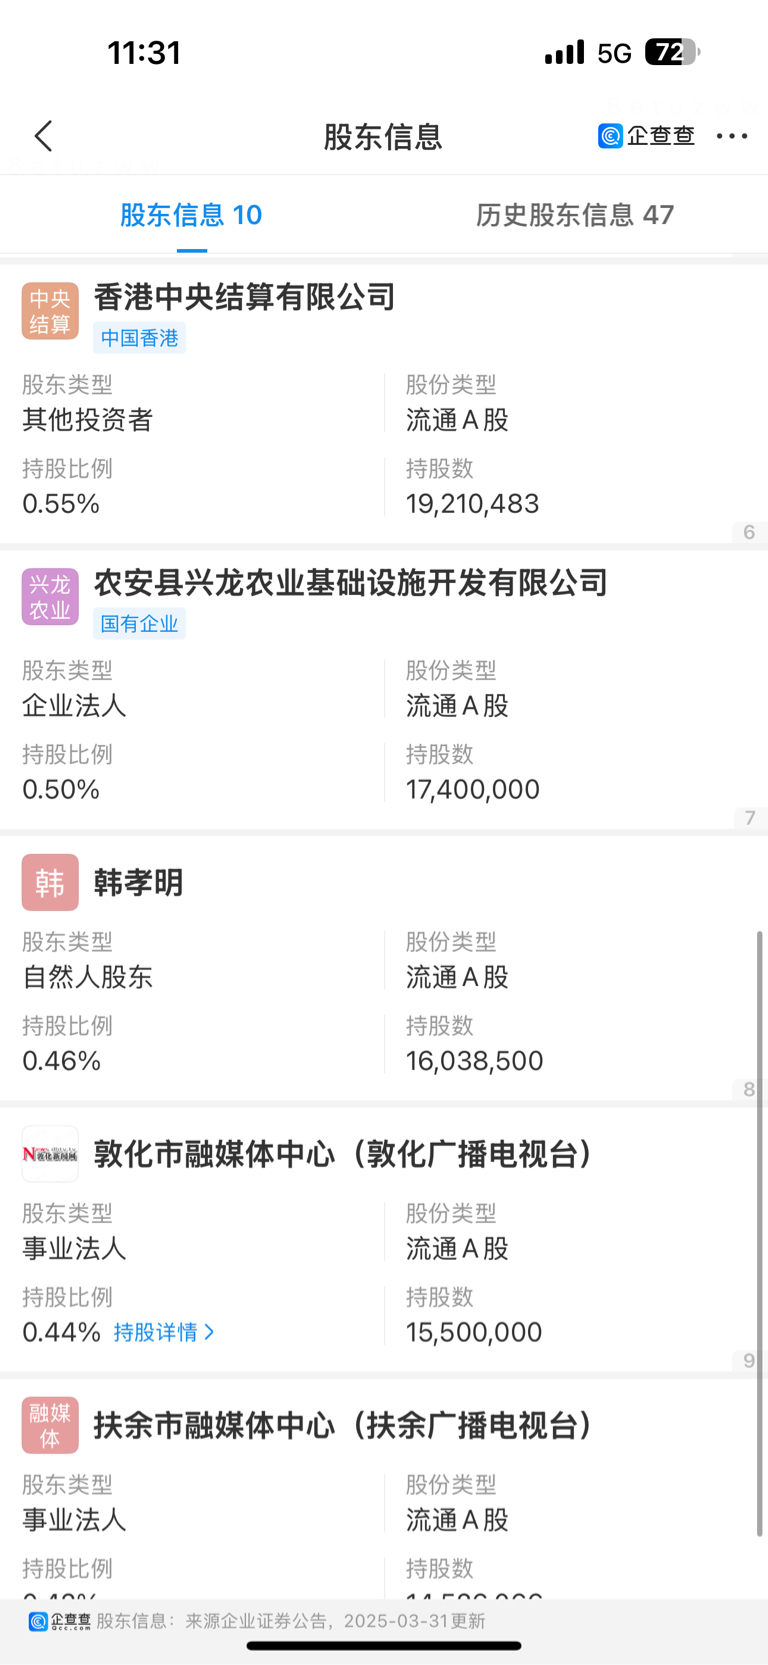This screenshot has height=1665, width=768.
Task: Tap the 融媒体 avatar icon for 扶余市
Action: 50,1425
